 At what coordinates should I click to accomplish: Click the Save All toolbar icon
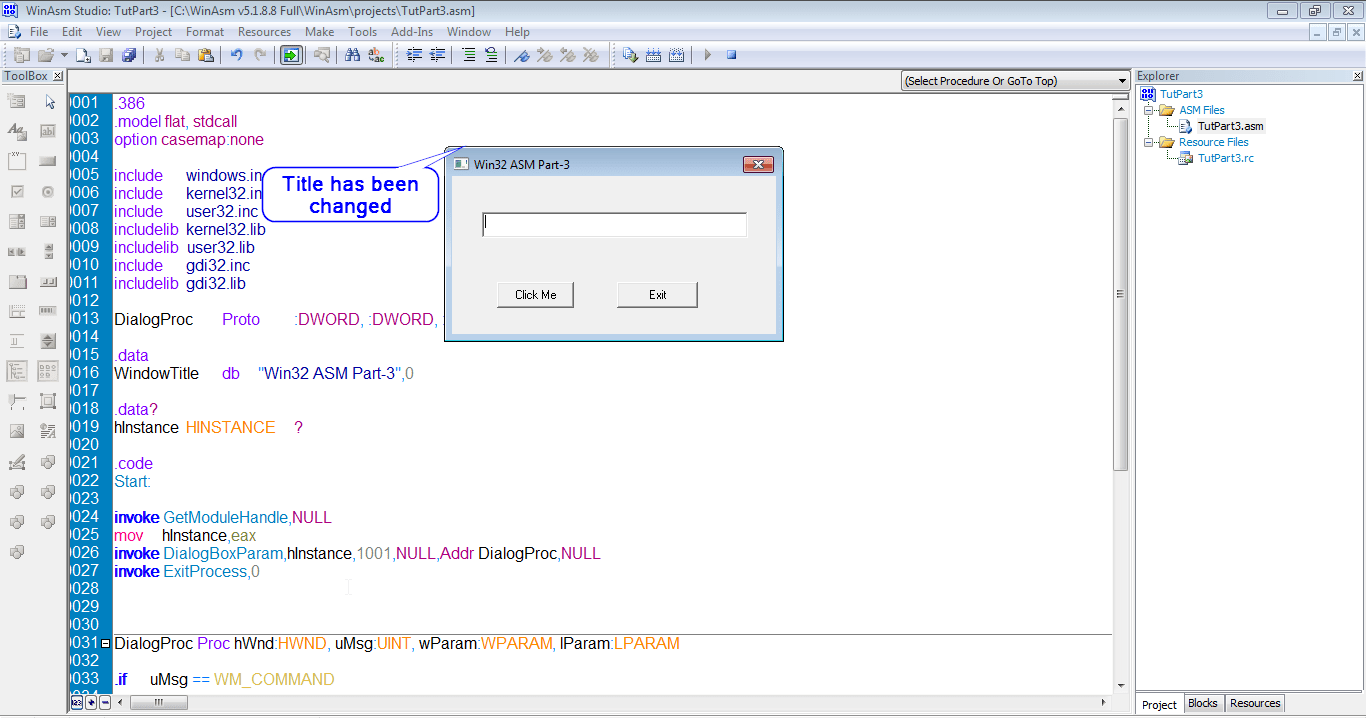tap(129, 55)
